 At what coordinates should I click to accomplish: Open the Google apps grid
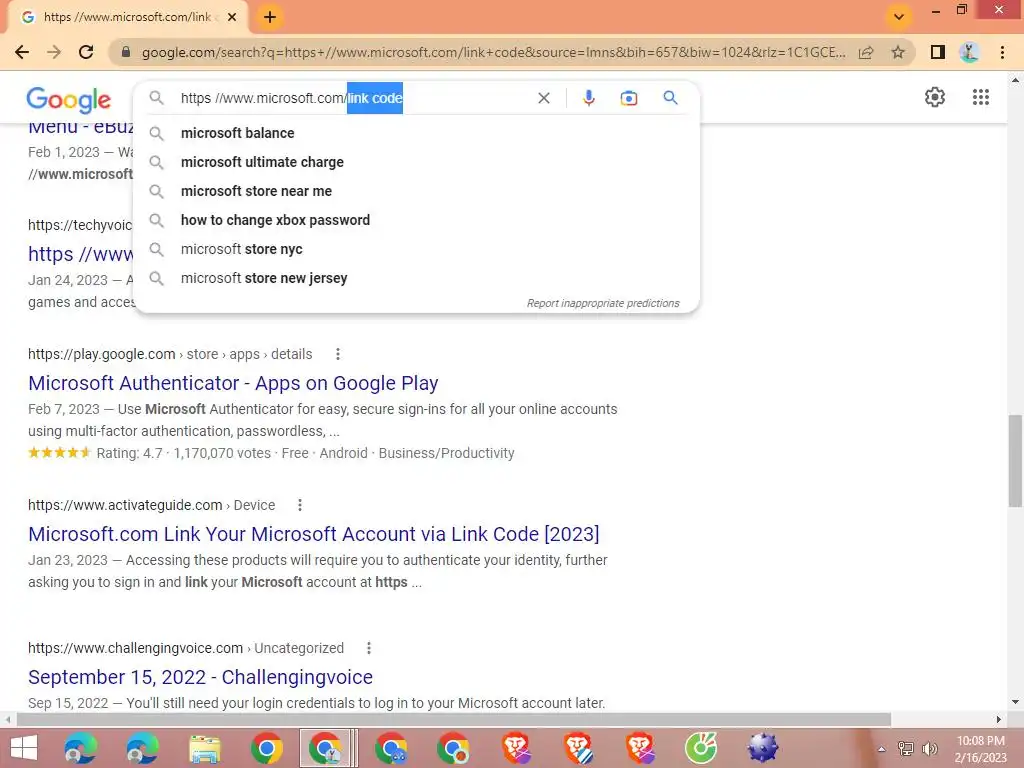(980, 97)
